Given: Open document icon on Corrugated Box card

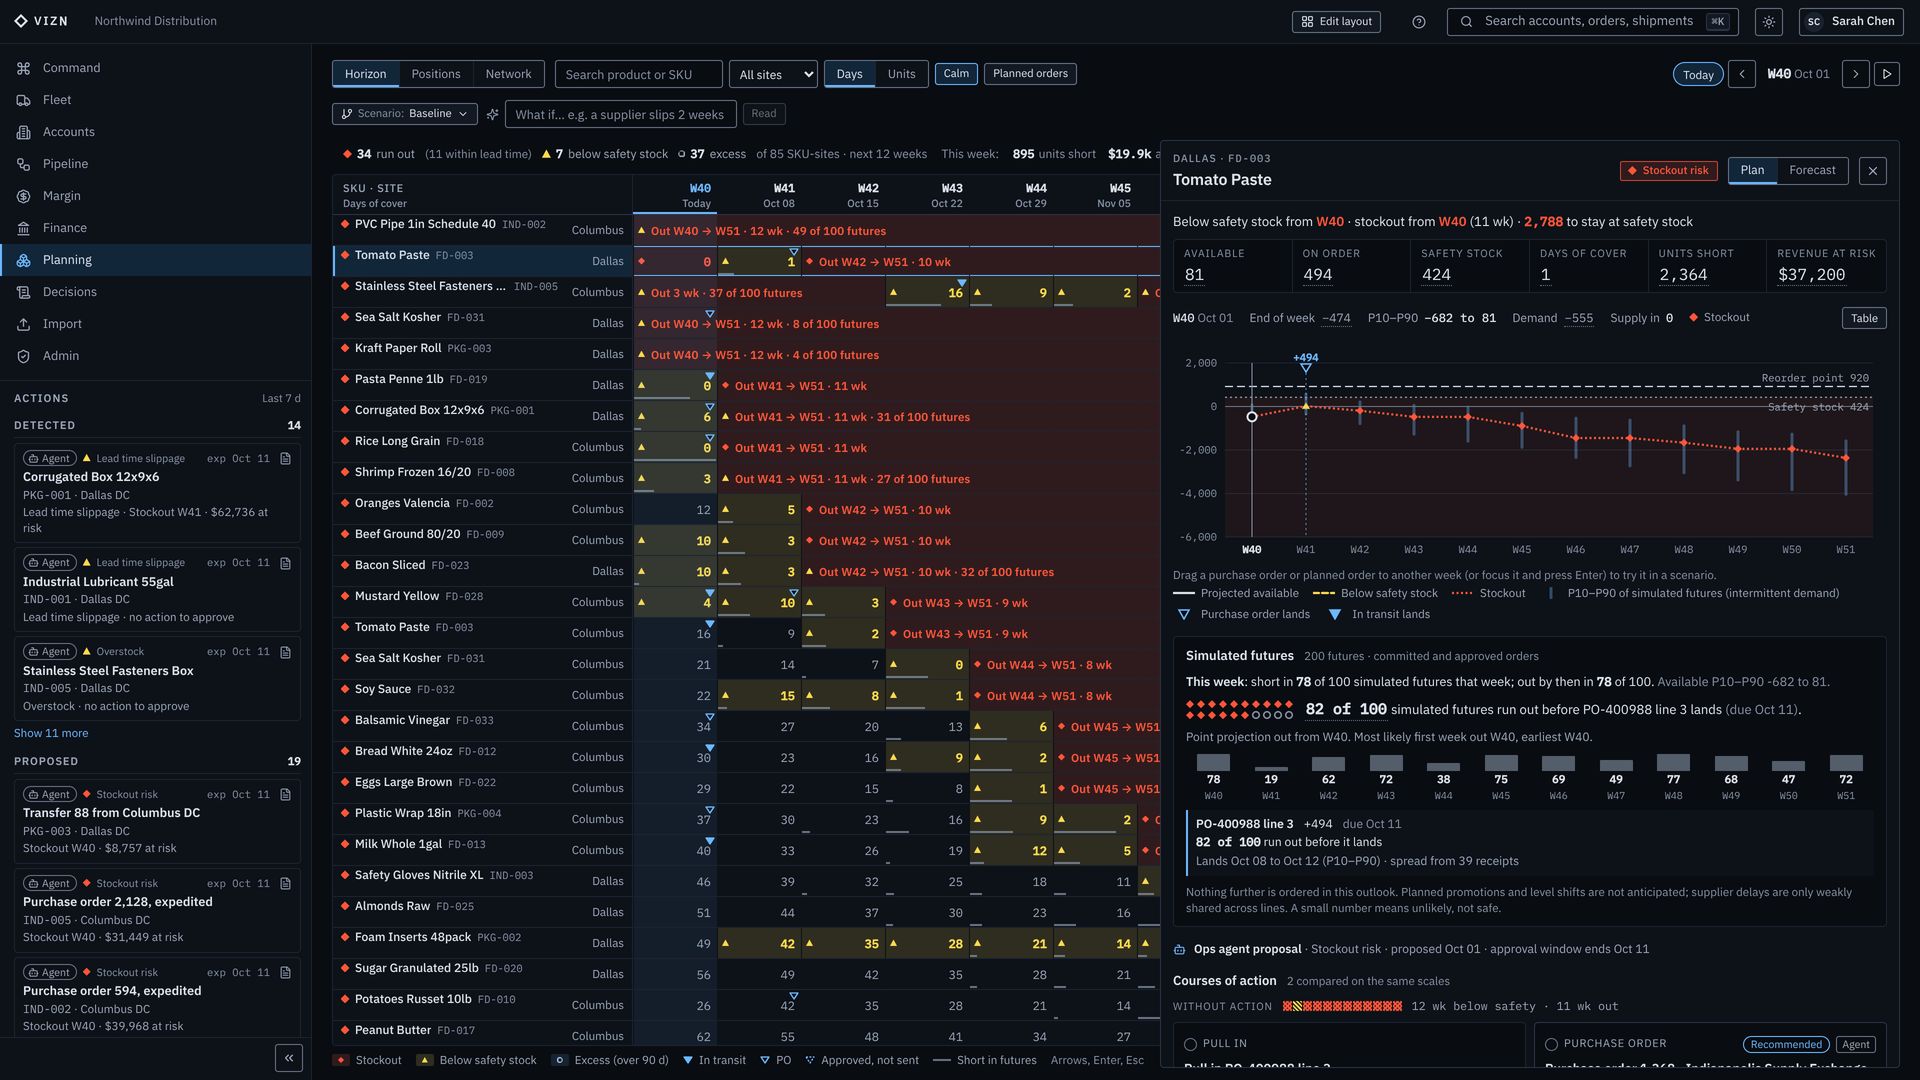Looking at the screenshot, I should click(x=285, y=459).
